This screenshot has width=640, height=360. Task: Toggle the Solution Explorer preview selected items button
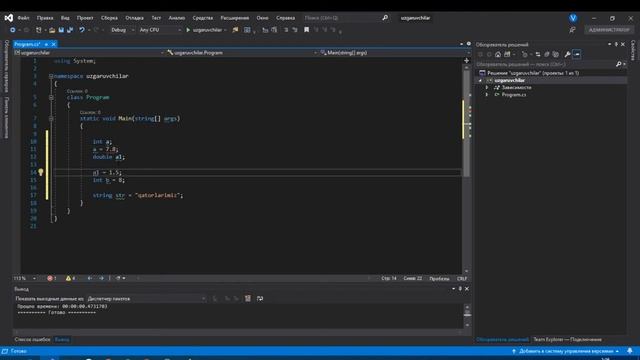577,54
